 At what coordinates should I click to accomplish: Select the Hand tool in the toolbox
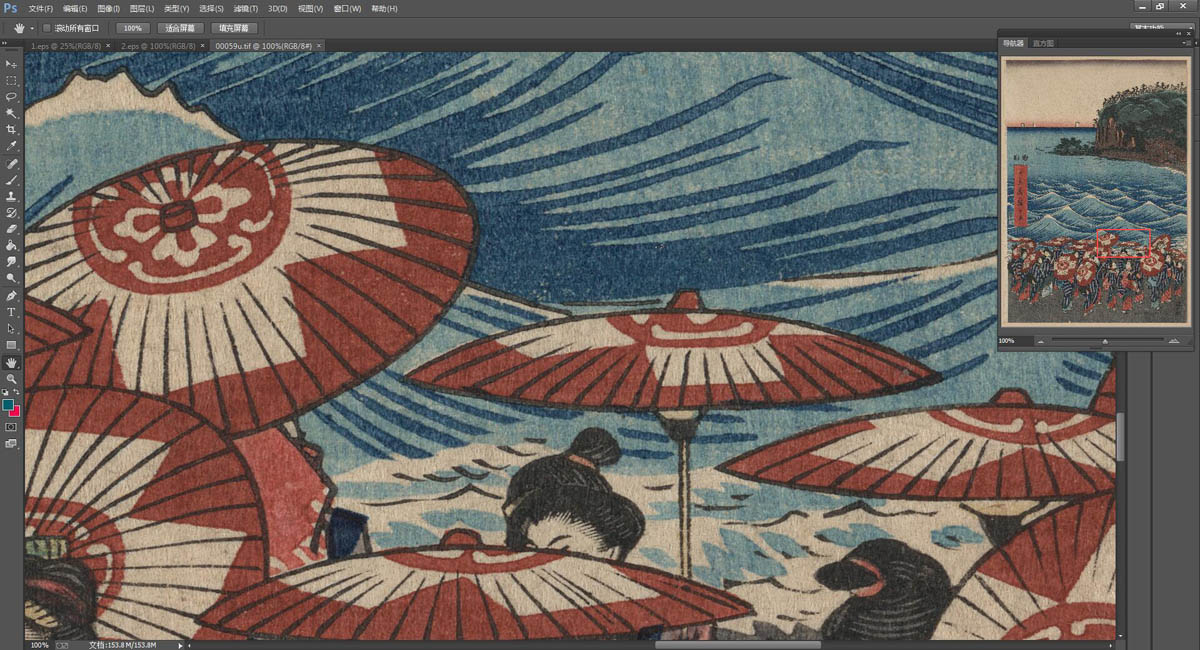[11, 362]
